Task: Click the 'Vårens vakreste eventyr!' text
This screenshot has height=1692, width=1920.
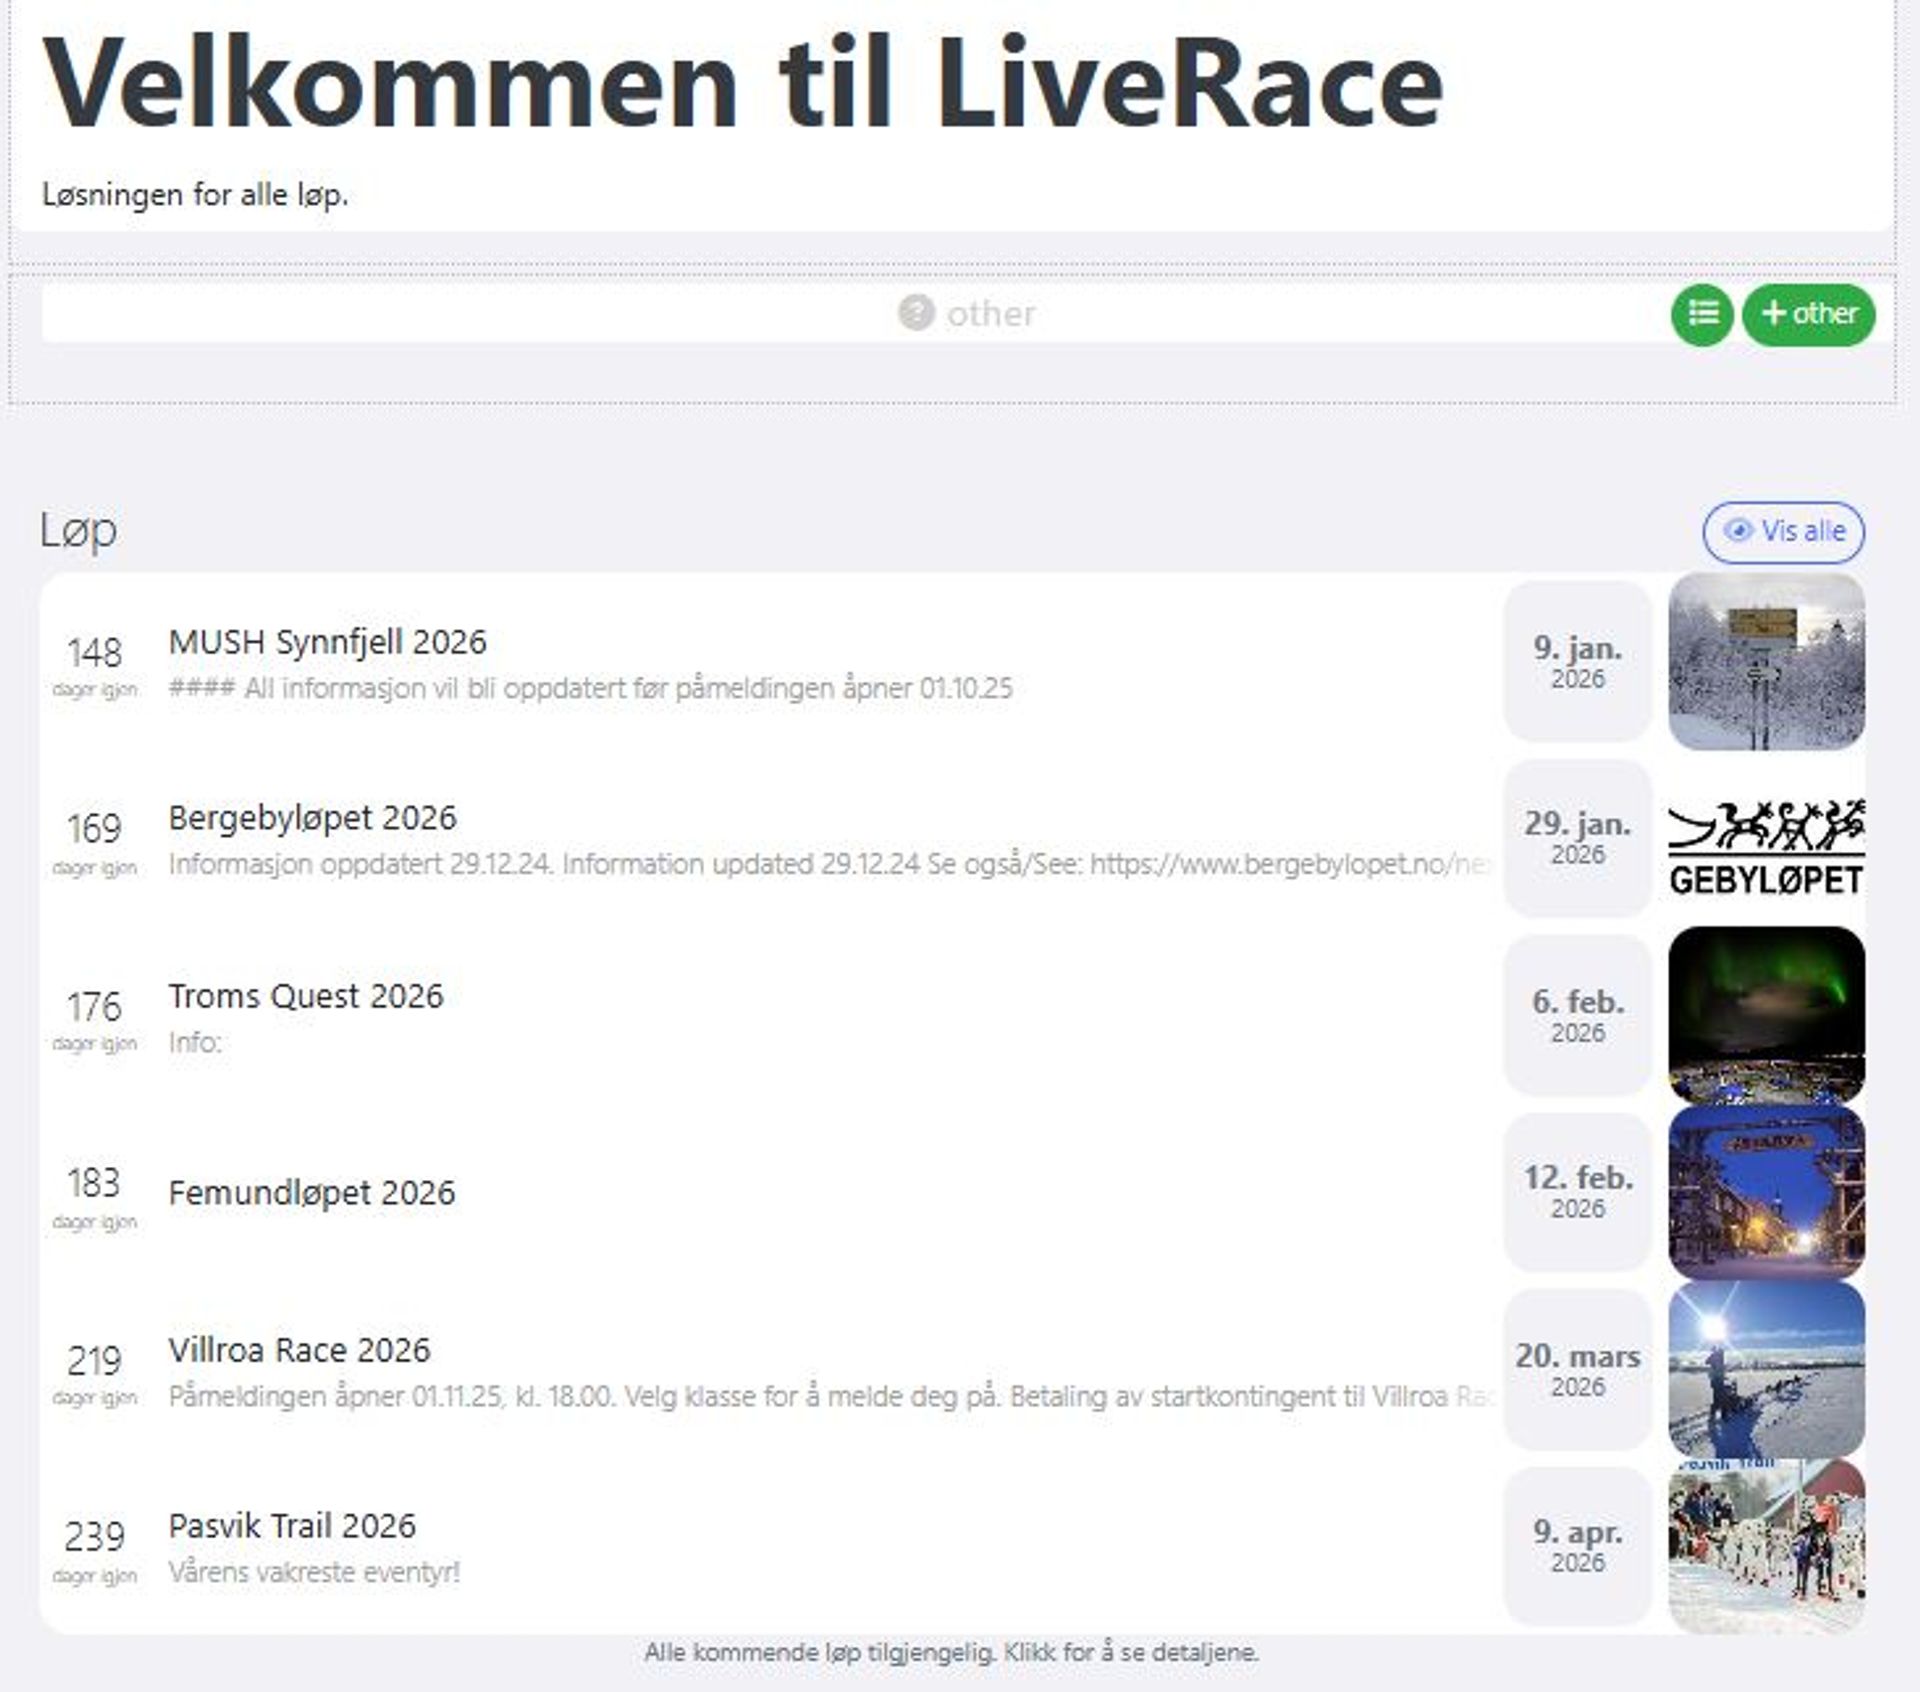Action: [x=314, y=1572]
